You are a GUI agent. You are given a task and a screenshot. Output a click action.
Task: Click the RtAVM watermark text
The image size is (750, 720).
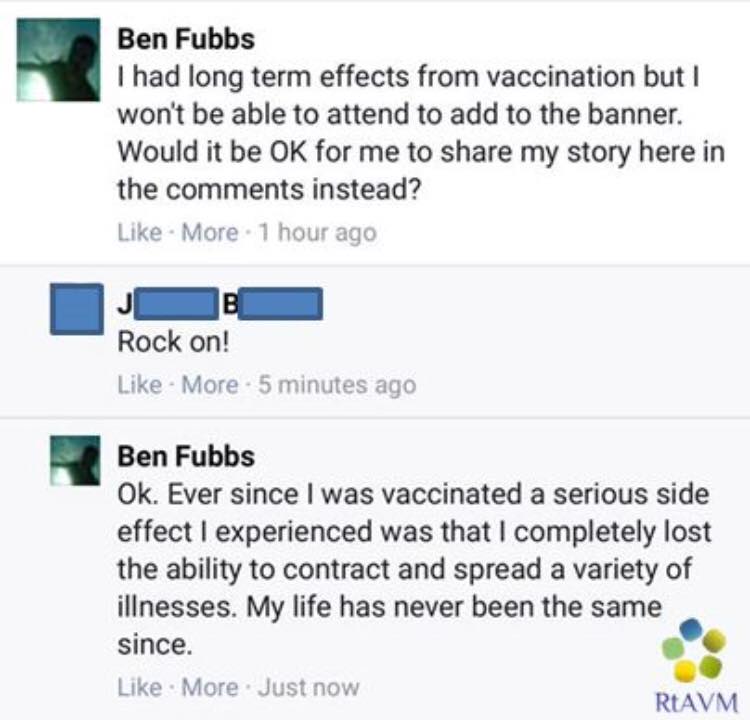(x=696, y=702)
